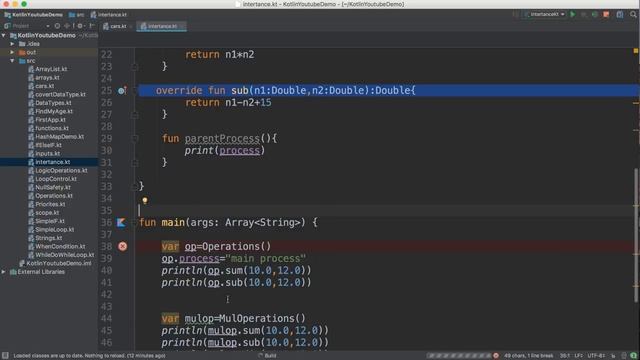Click fold end marker on line 23
The height and width of the screenshot is (360, 640).
tap(134, 67)
